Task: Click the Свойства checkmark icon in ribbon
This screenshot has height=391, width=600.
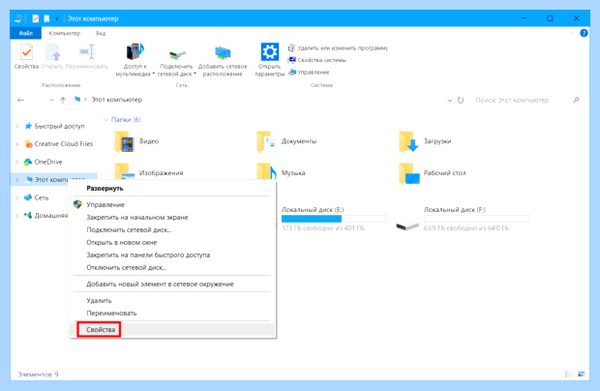Action: pos(26,52)
